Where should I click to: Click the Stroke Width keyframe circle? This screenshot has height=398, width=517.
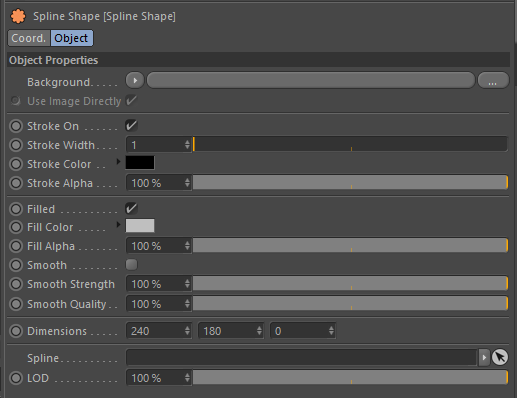[16, 145]
